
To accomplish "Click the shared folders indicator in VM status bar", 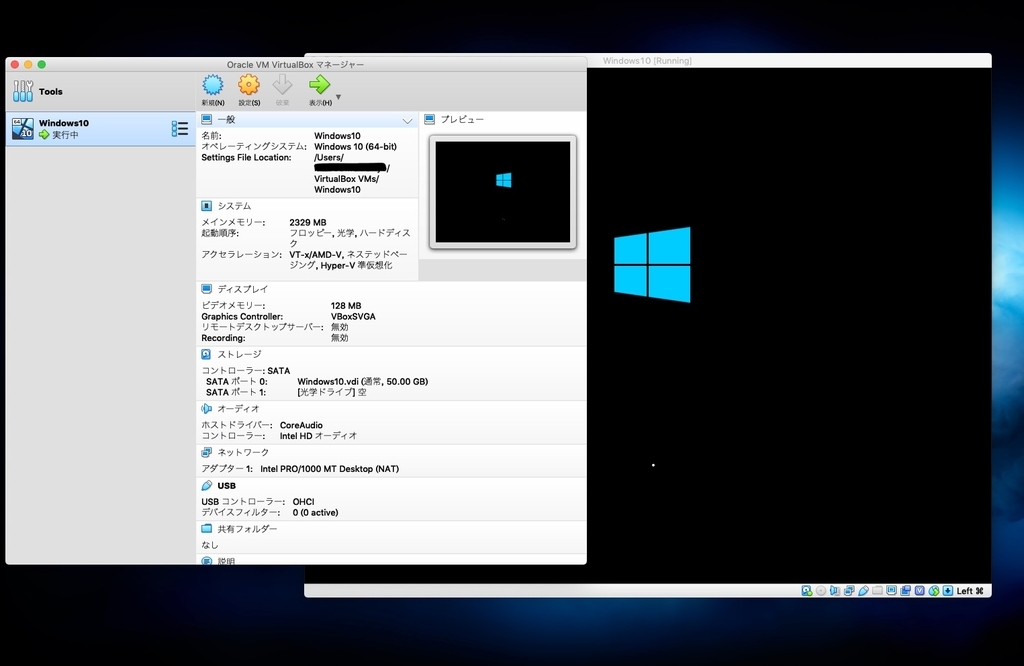I will tap(877, 590).
